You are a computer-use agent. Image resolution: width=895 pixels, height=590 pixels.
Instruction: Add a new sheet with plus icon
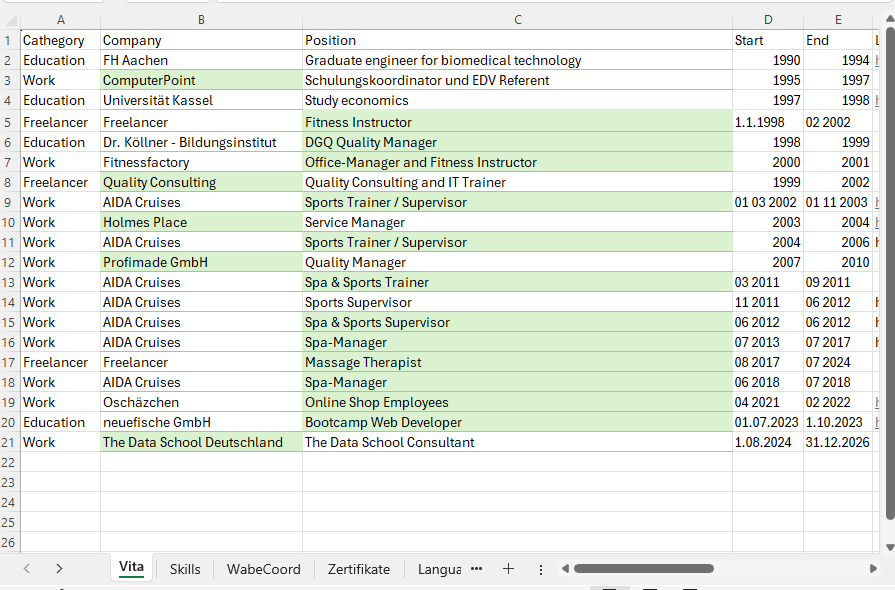point(508,568)
